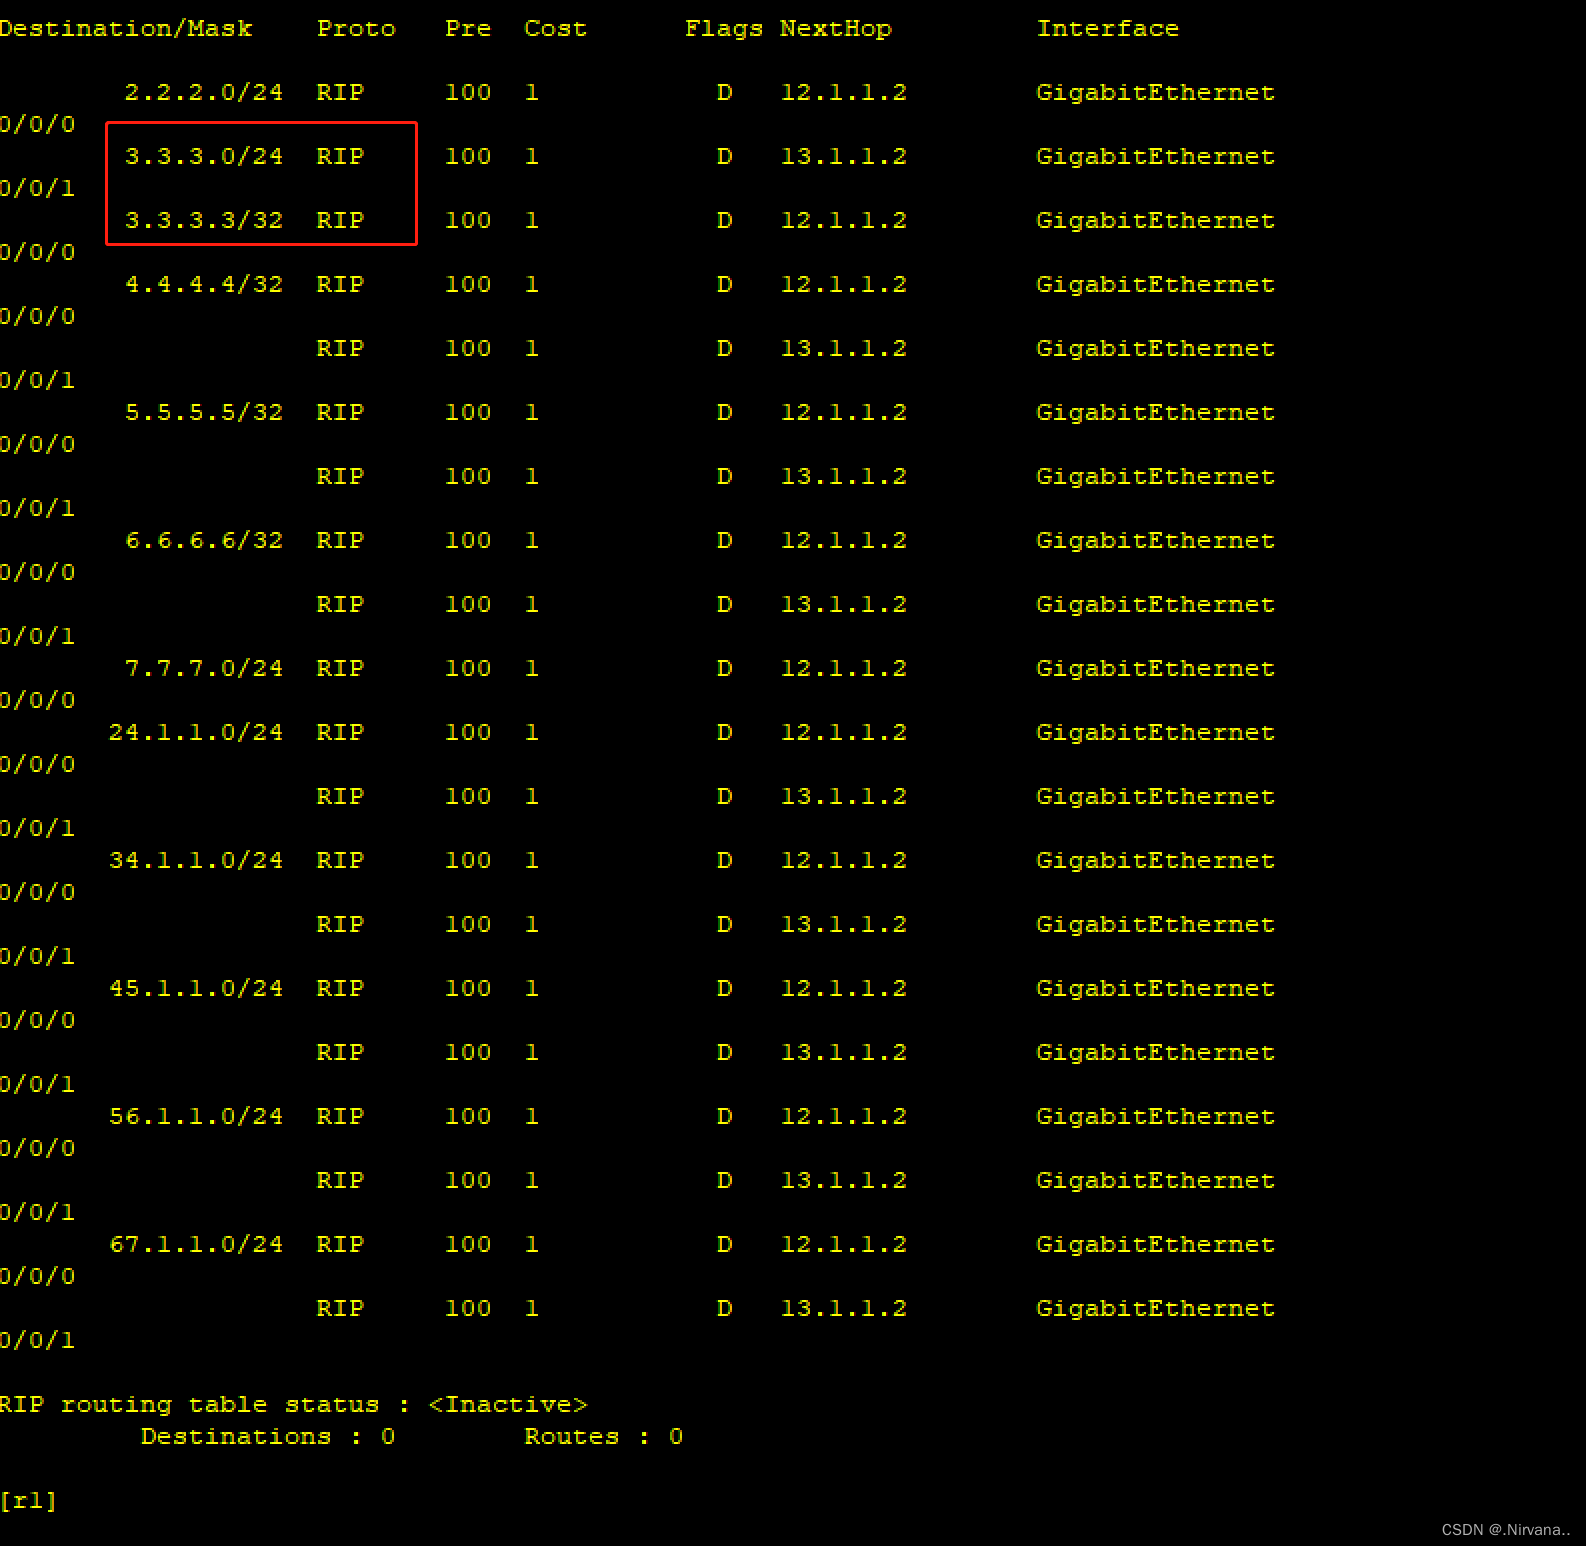Click destination 24.1.1.0/24
The width and height of the screenshot is (1586, 1546).
point(196,733)
